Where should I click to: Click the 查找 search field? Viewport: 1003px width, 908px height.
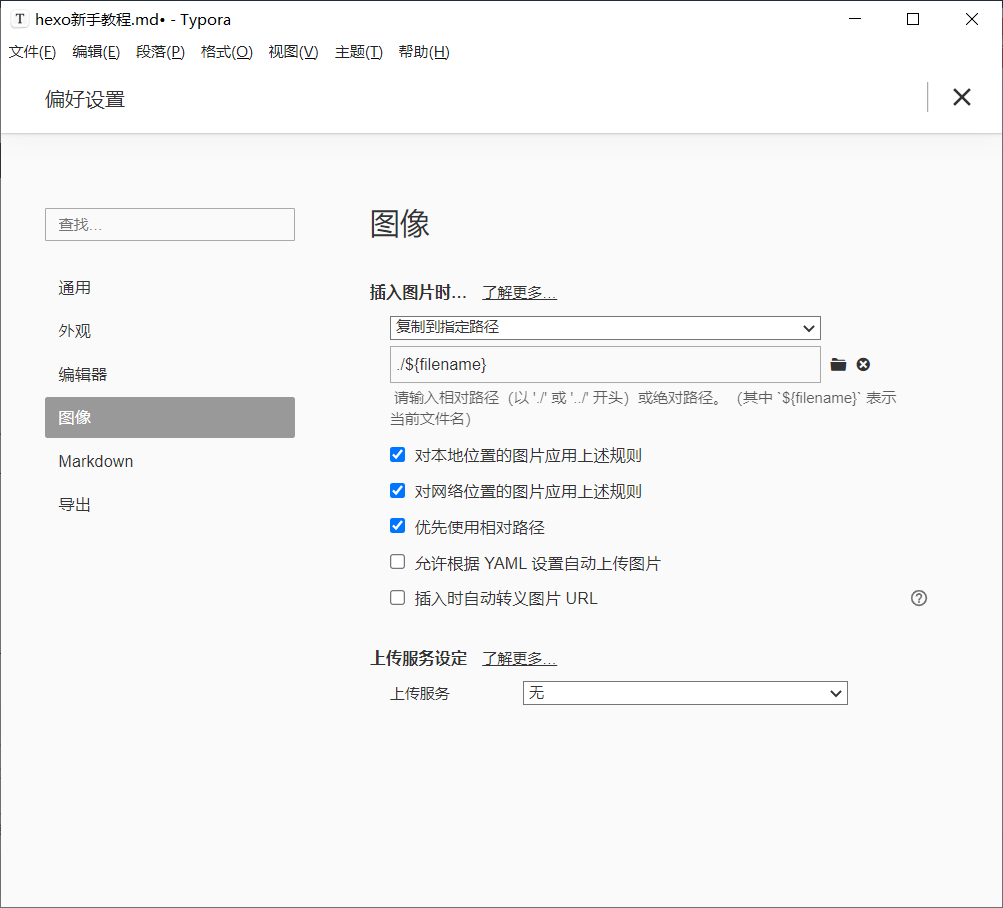click(170, 225)
